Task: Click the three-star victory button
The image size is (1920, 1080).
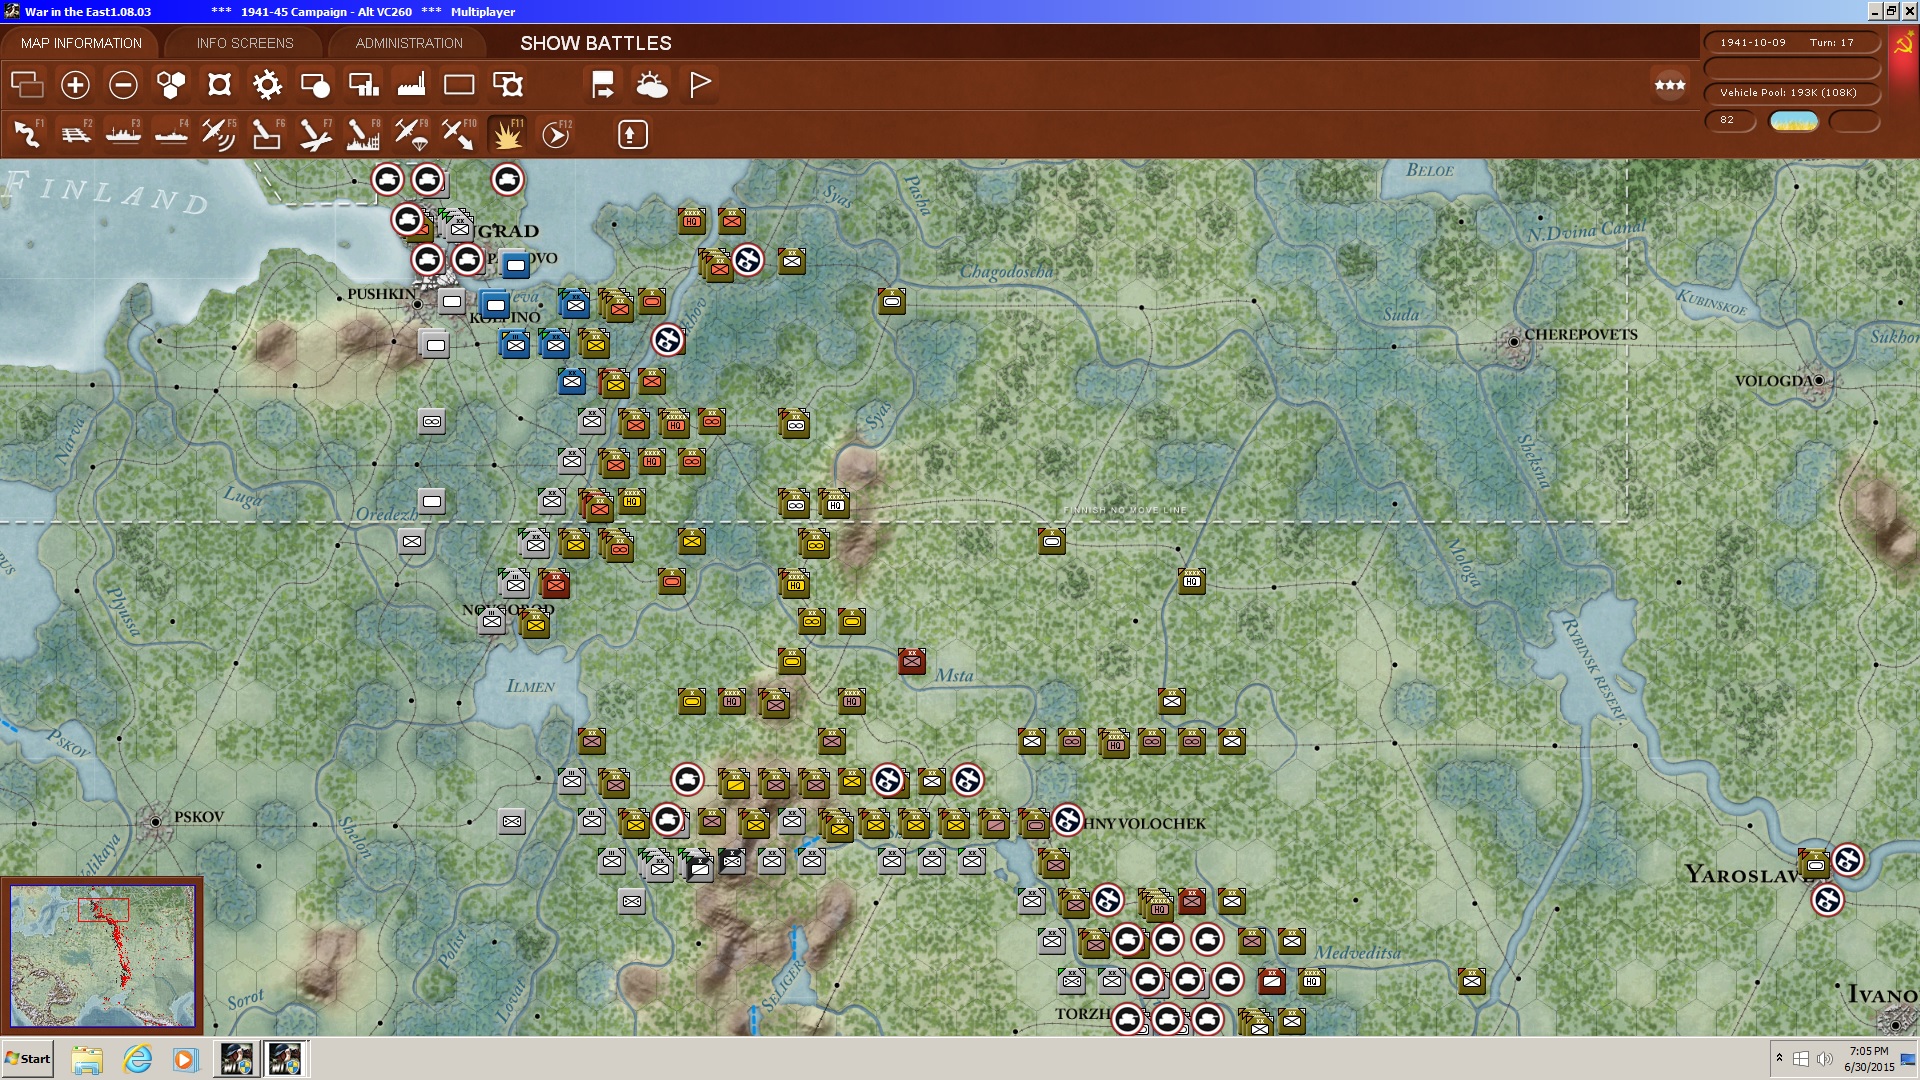Action: click(x=1669, y=85)
